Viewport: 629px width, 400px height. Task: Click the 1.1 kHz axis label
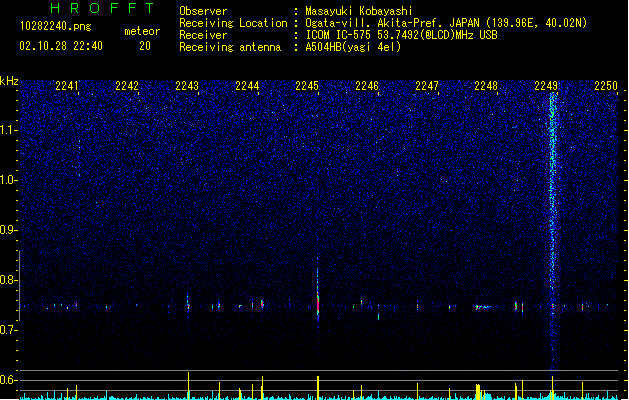coord(8,130)
